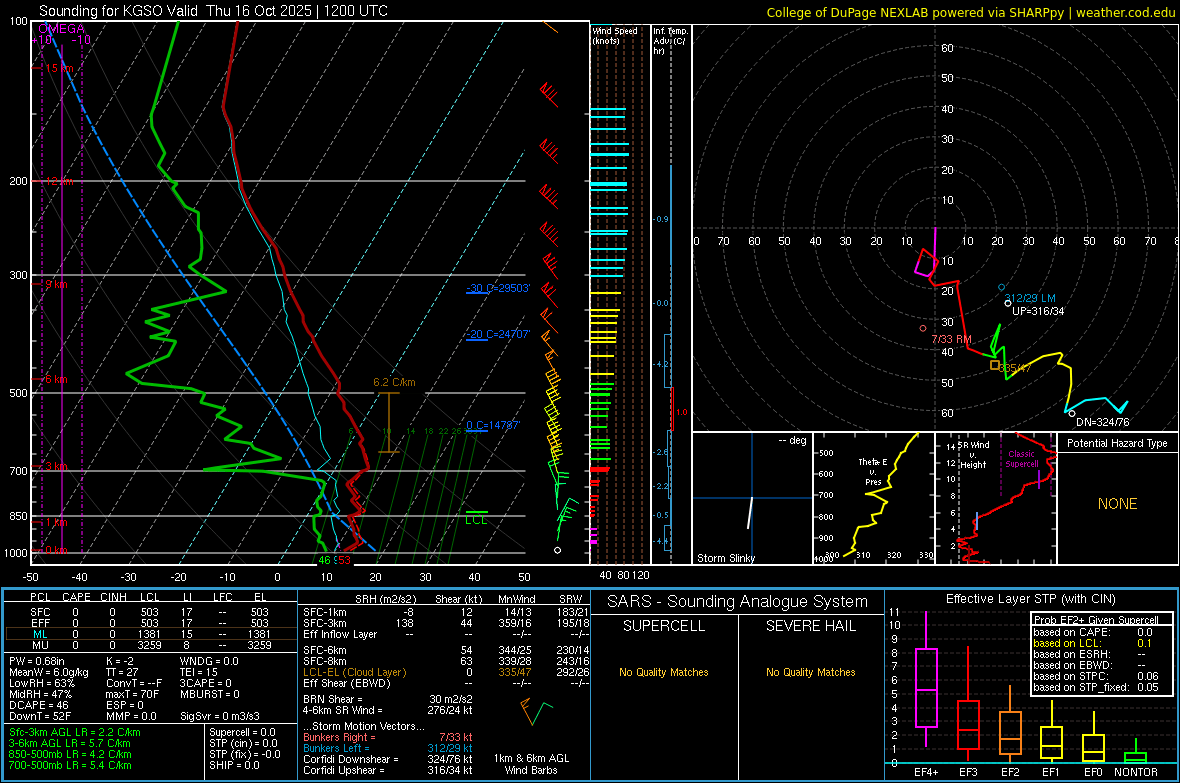Click the '-30 C=29503' level label

tap(498, 288)
